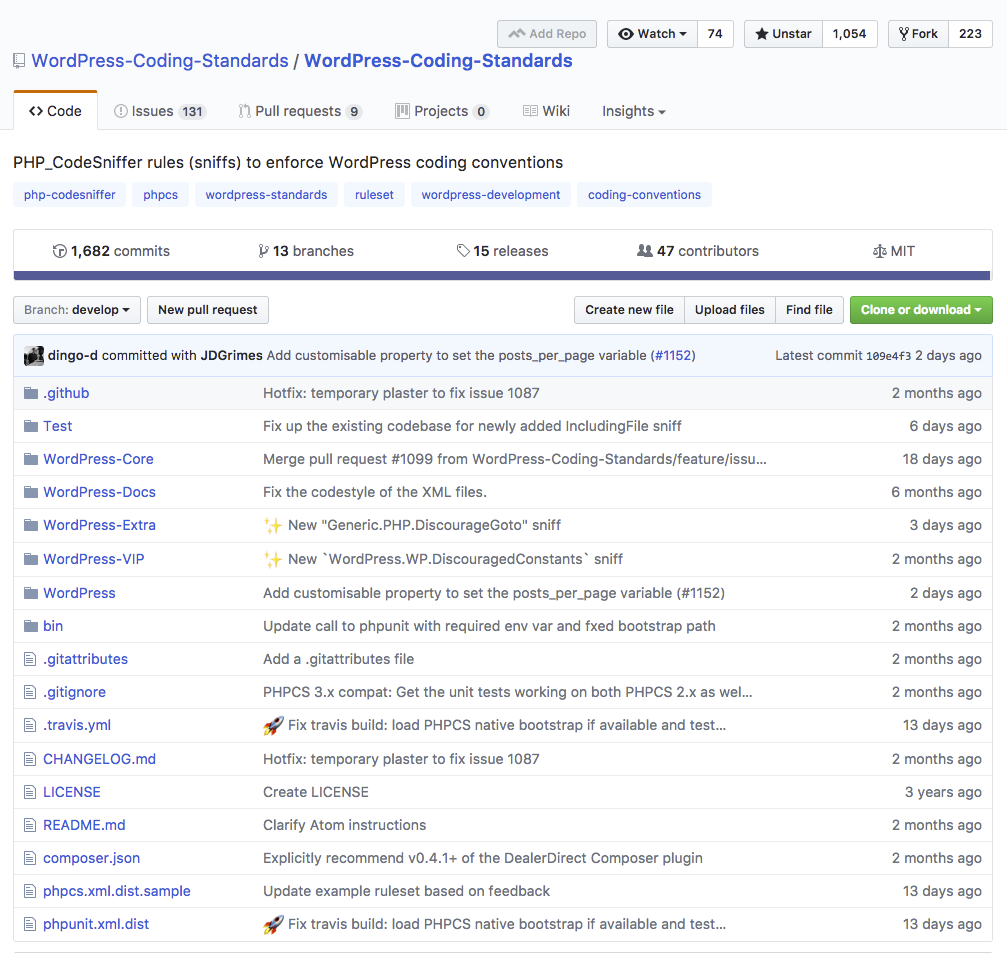Click the WordPress-Core folder icon
The width and height of the screenshot is (1007, 953).
(31, 459)
